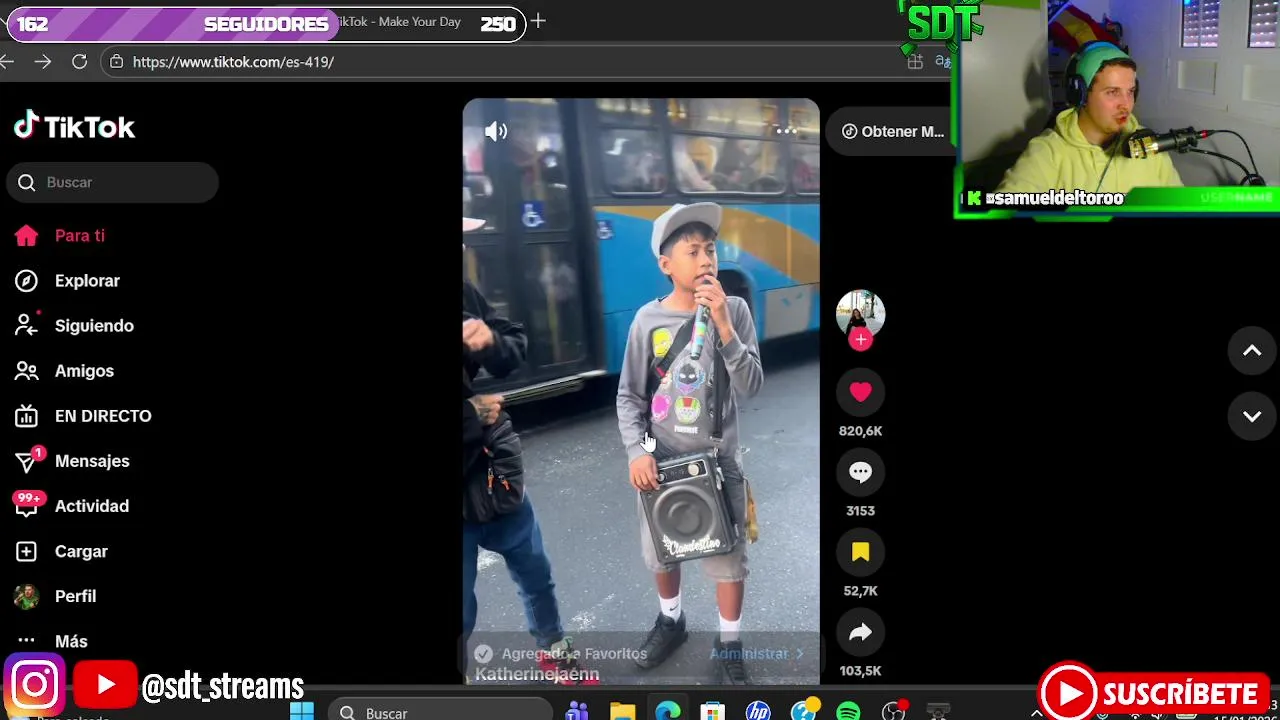Click the Actividad icon with 99+ badge
The height and width of the screenshot is (720, 1280).
click(x=27, y=504)
